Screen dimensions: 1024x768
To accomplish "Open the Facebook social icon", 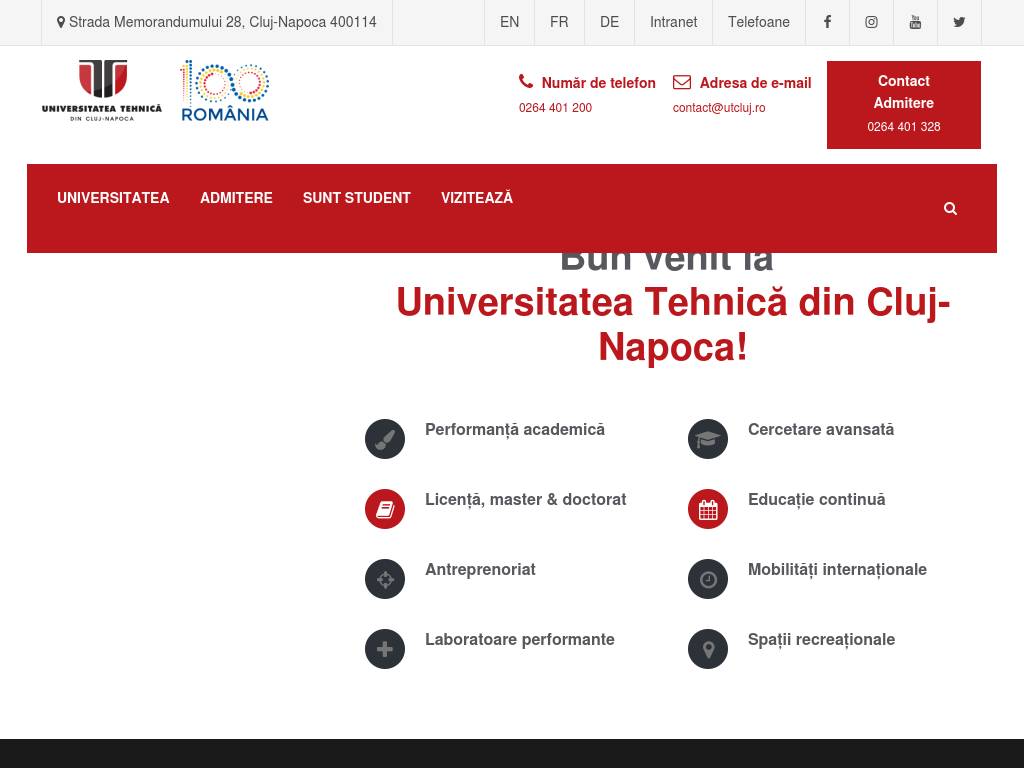I will point(827,22).
